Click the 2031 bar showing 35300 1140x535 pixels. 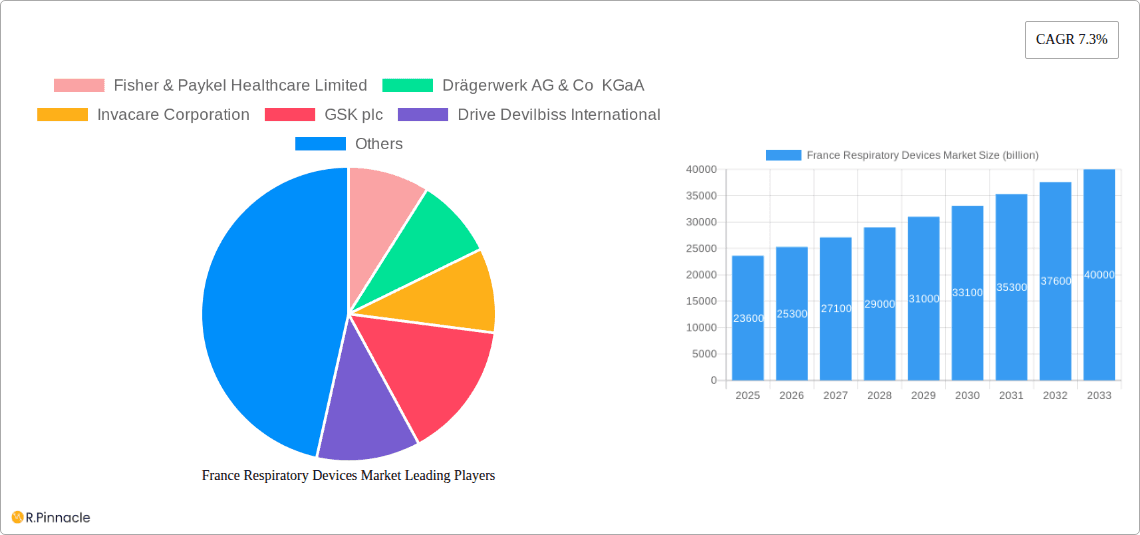click(1011, 287)
